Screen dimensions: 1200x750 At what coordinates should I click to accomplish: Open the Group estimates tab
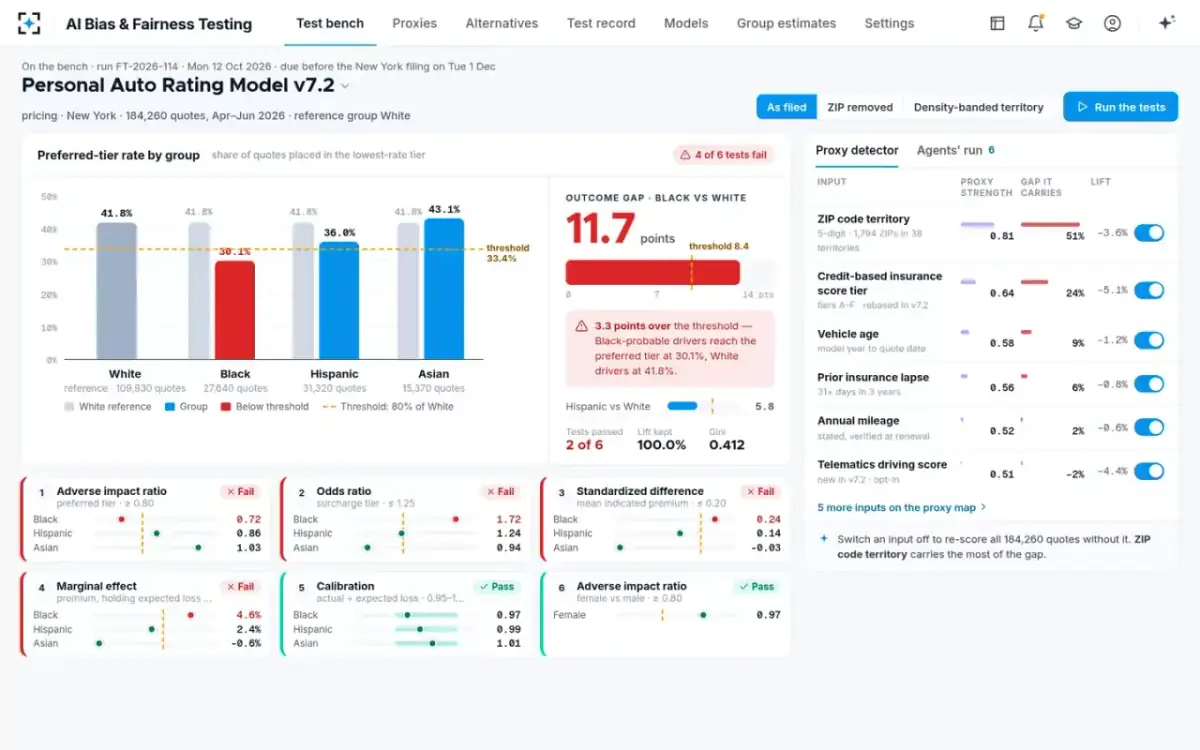[x=786, y=23]
